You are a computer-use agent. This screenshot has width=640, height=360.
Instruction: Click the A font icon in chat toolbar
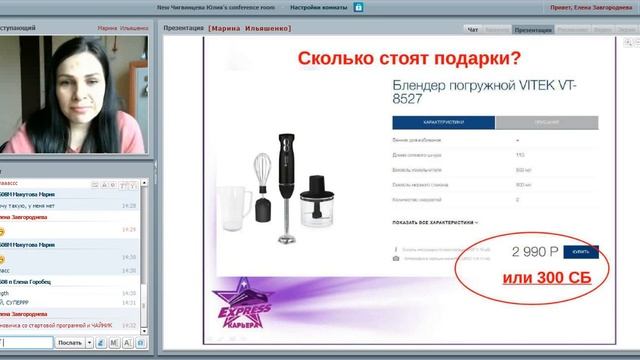tap(127, 343)
